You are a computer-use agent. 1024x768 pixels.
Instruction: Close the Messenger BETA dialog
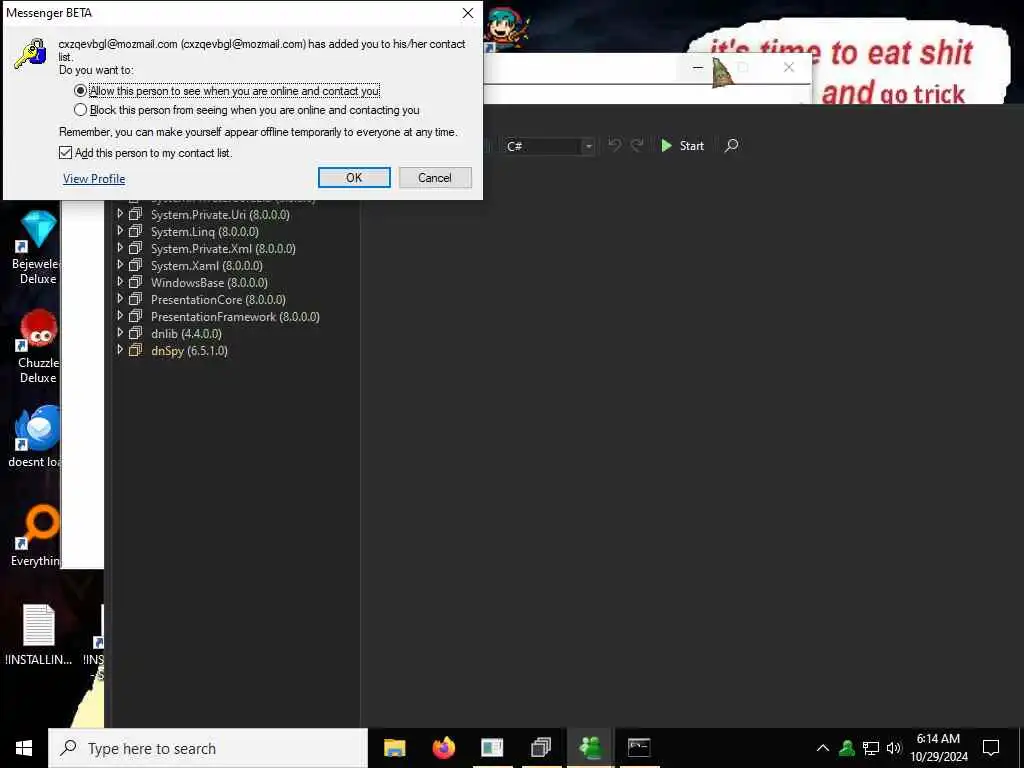click(468, 13)
